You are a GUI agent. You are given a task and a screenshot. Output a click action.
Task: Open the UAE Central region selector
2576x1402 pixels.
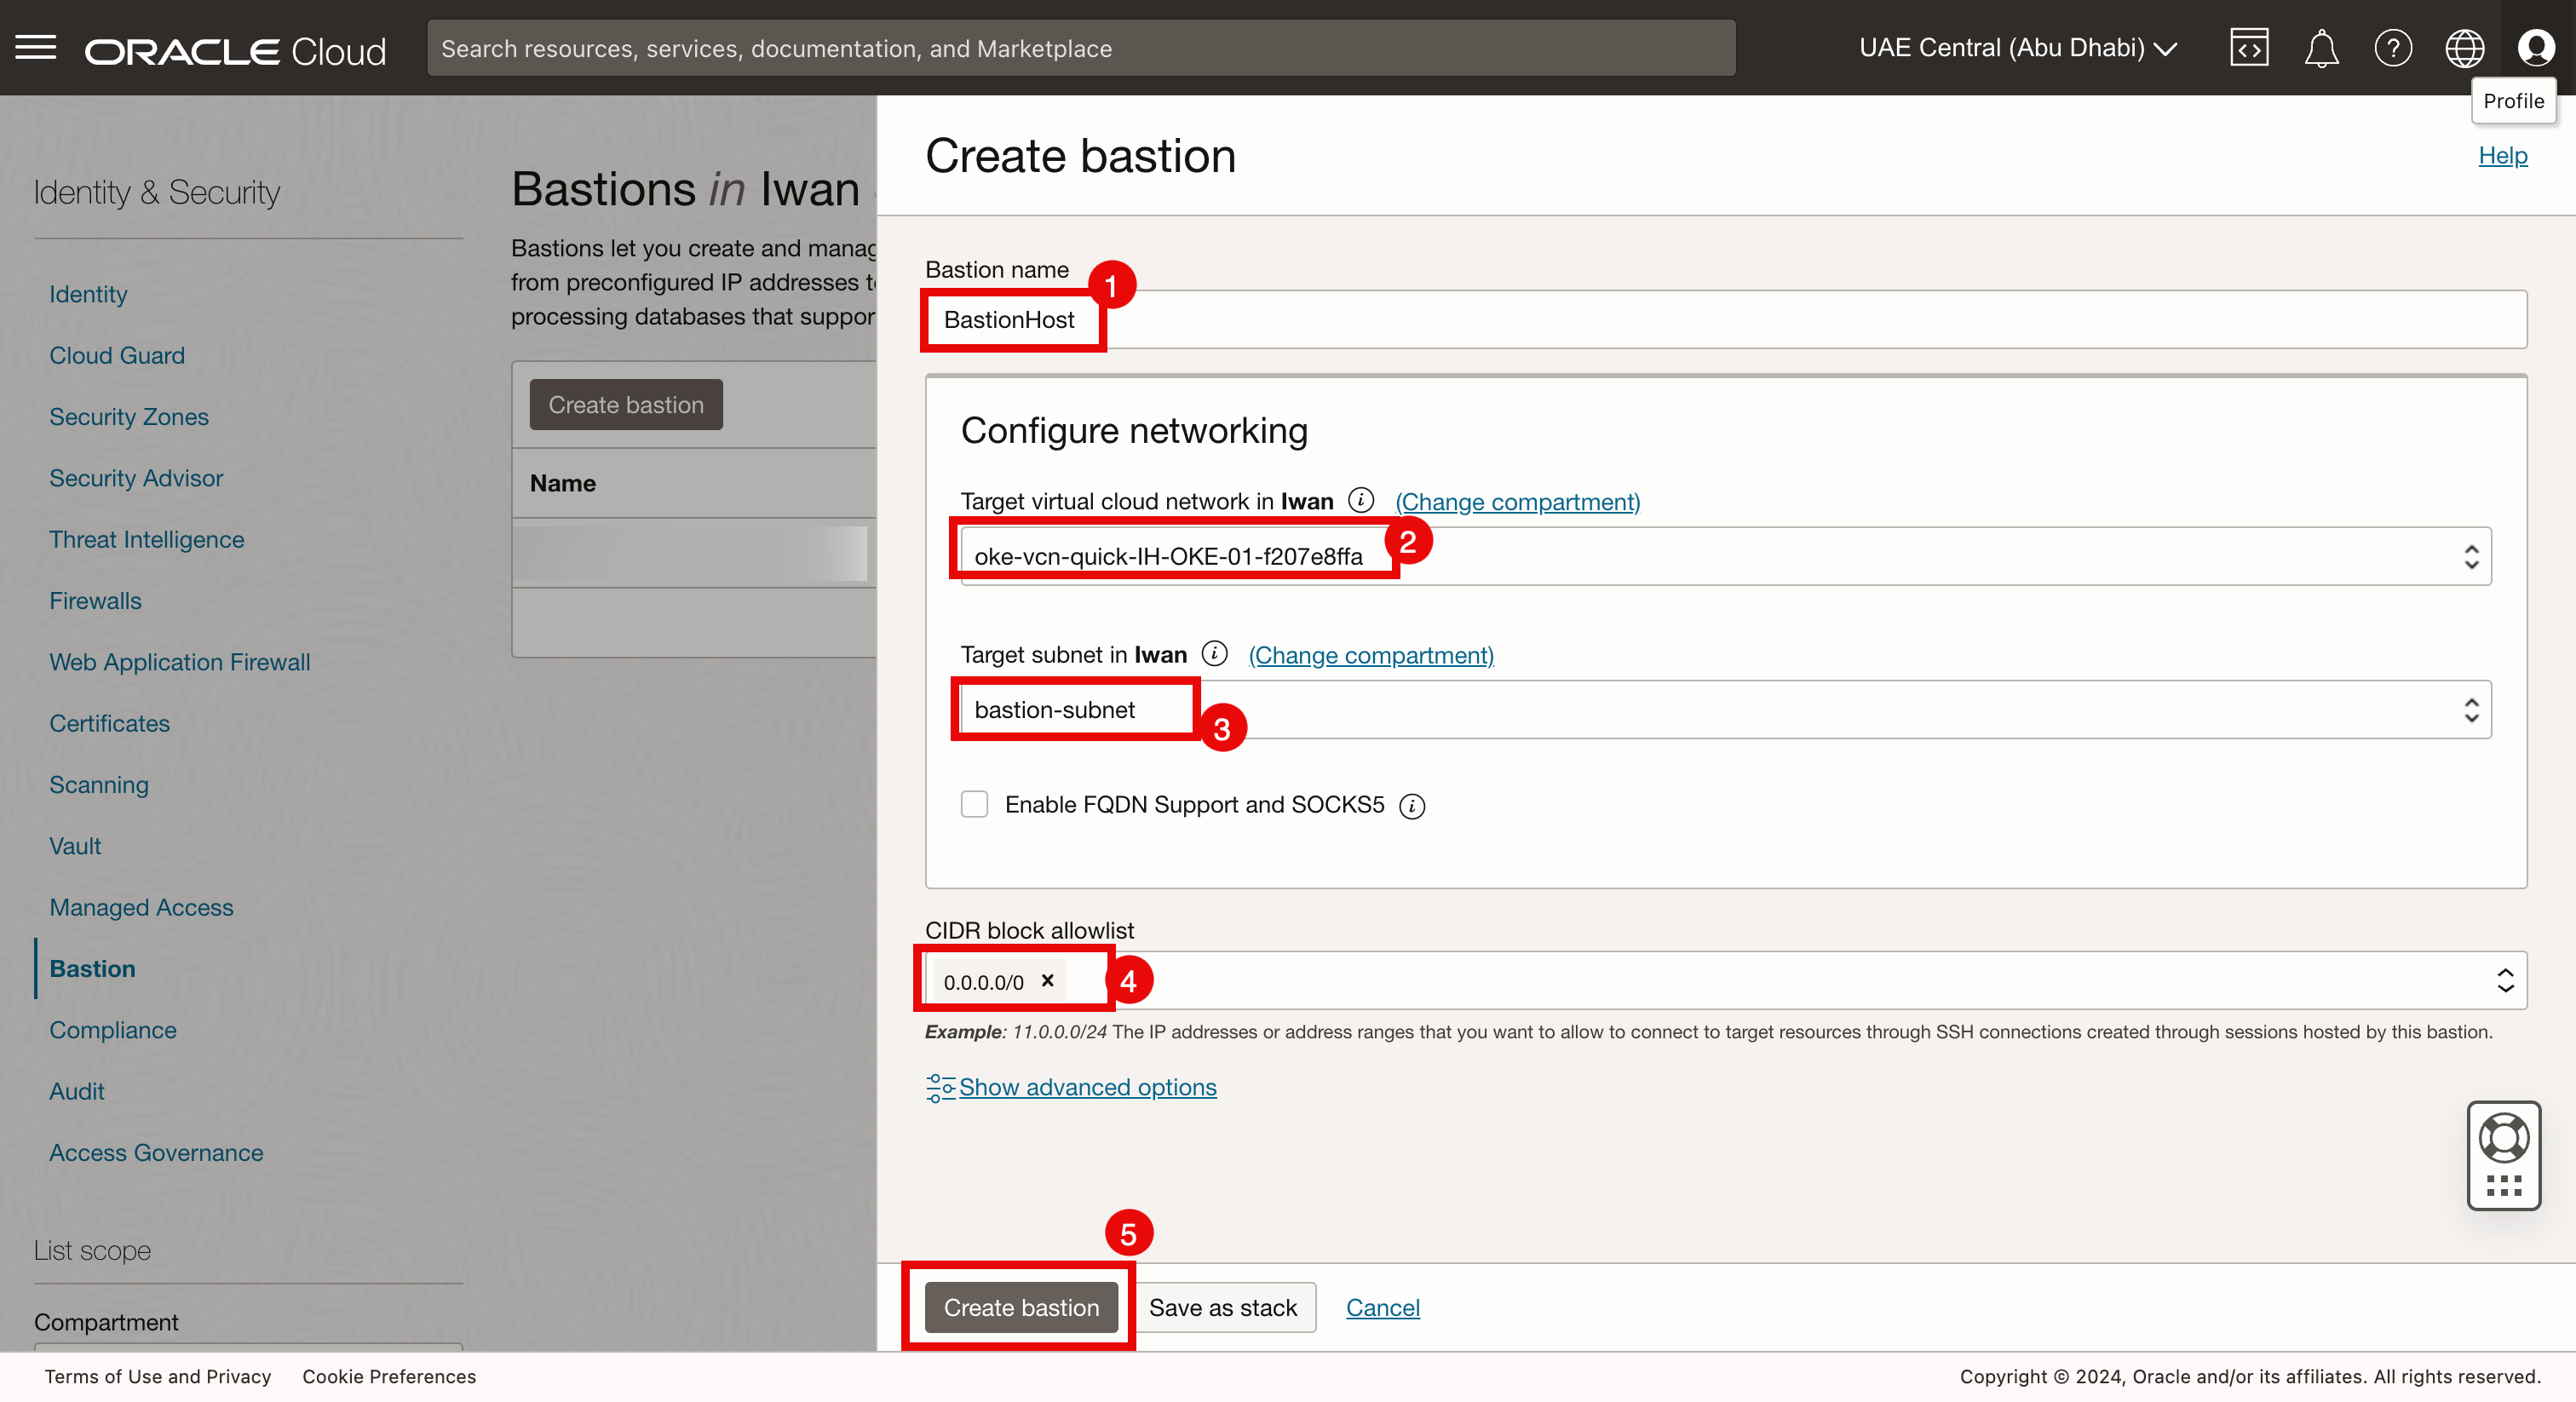click(x=2017, y=48)
